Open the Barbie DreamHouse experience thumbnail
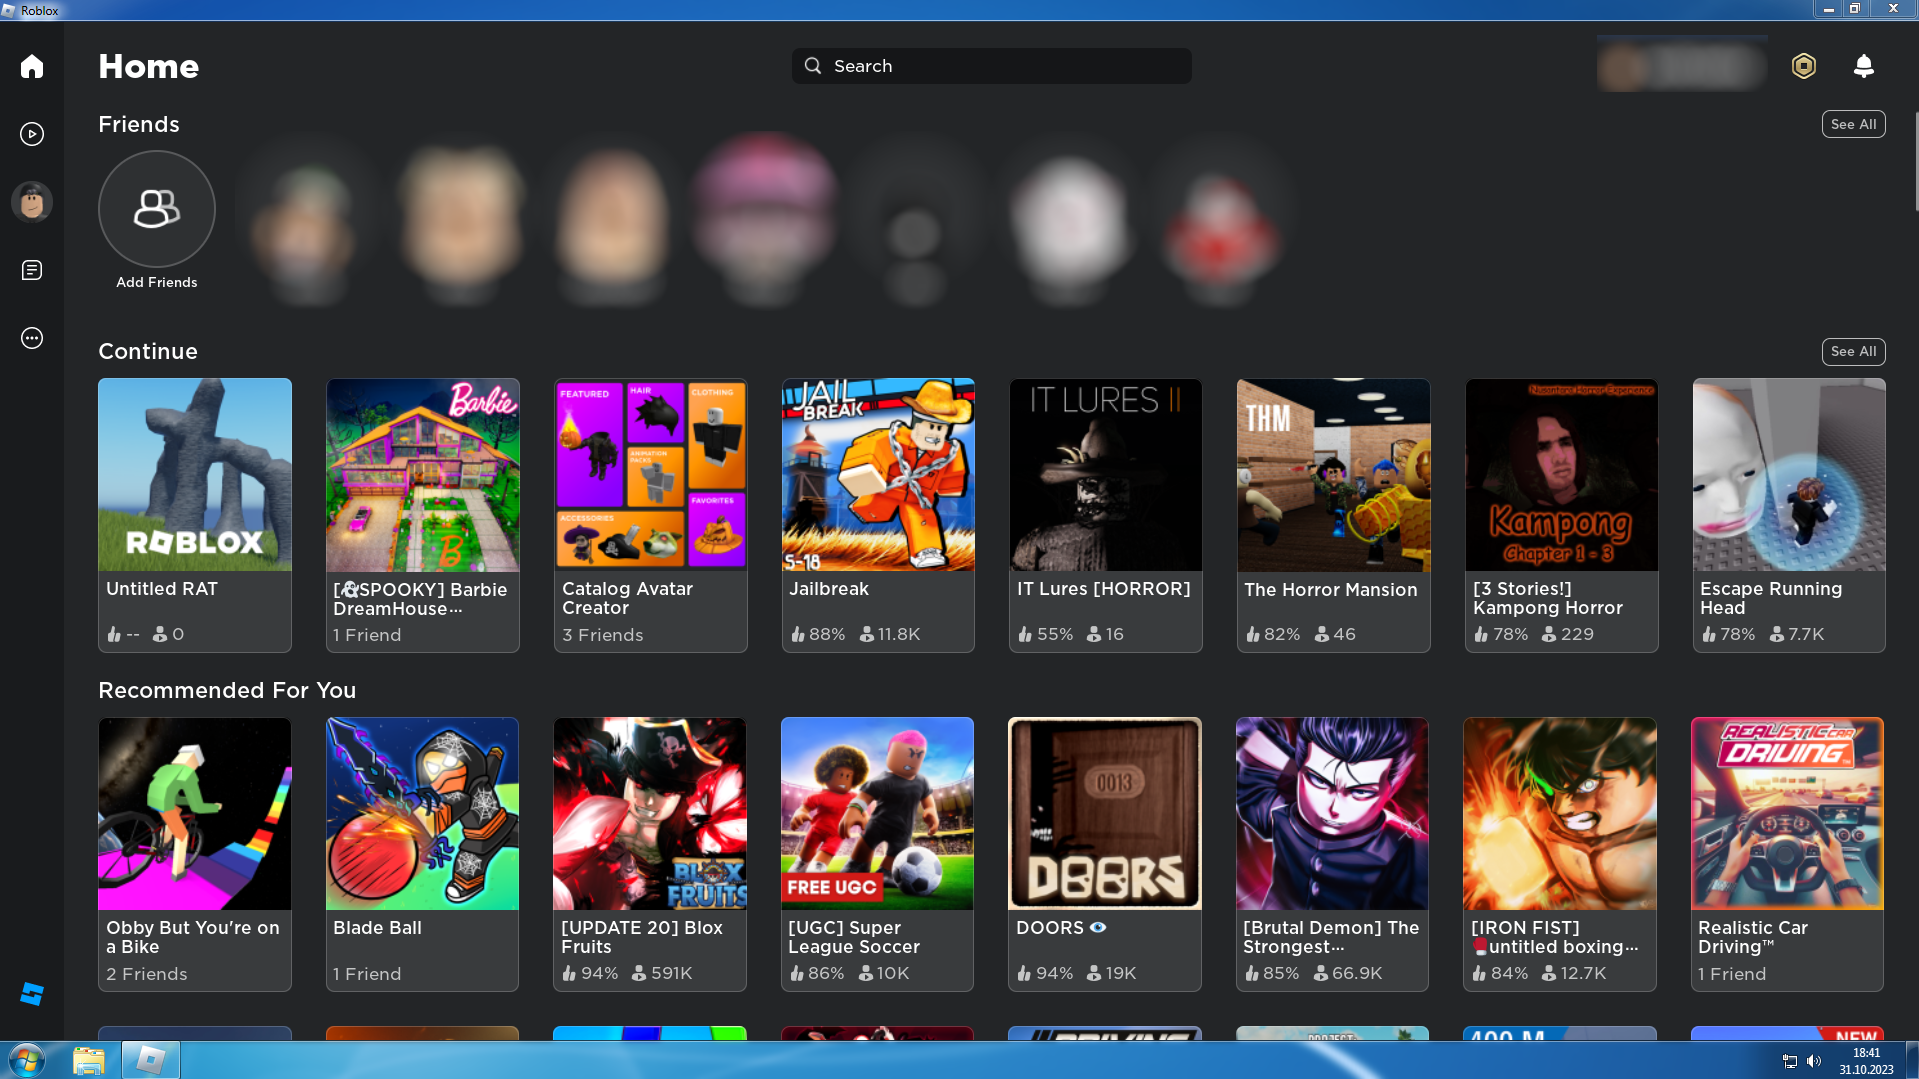The image size is (1919, 1079). pos(423,475)
